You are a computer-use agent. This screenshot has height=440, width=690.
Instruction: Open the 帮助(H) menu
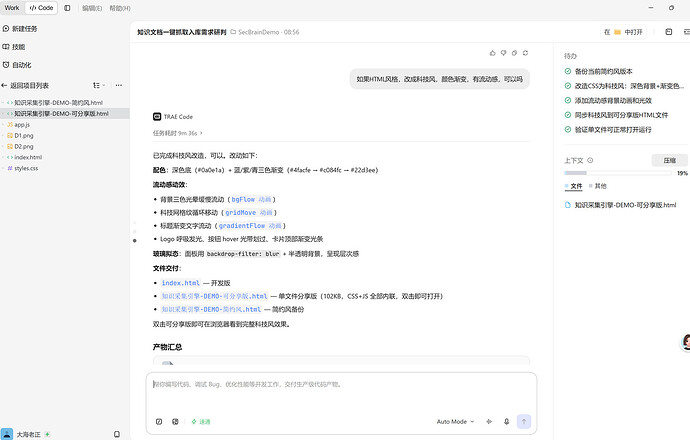(120, 8)
